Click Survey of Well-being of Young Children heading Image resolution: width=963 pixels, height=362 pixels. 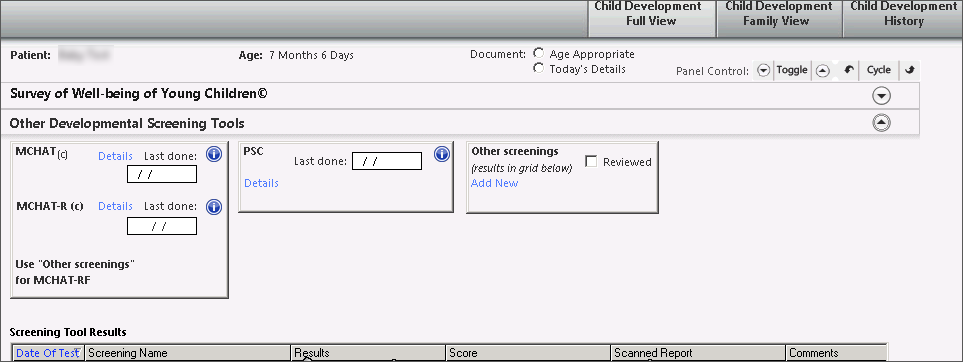139,94
